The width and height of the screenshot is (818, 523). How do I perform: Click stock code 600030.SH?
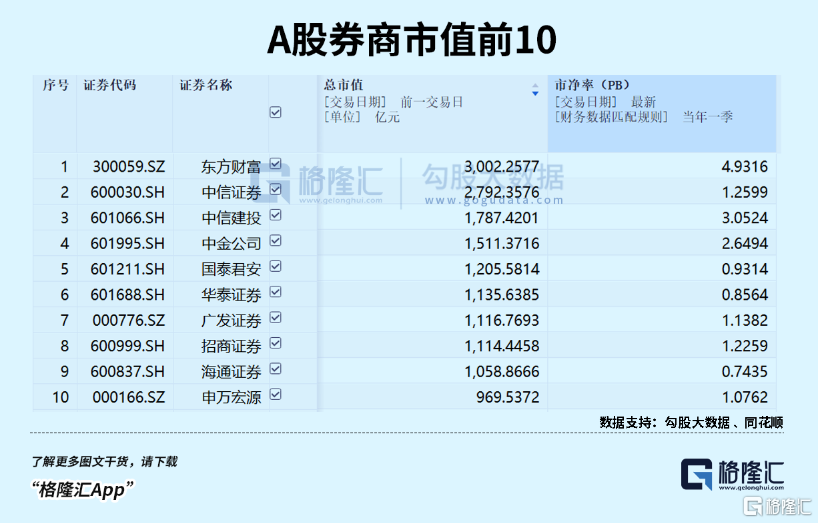(127, 192)
